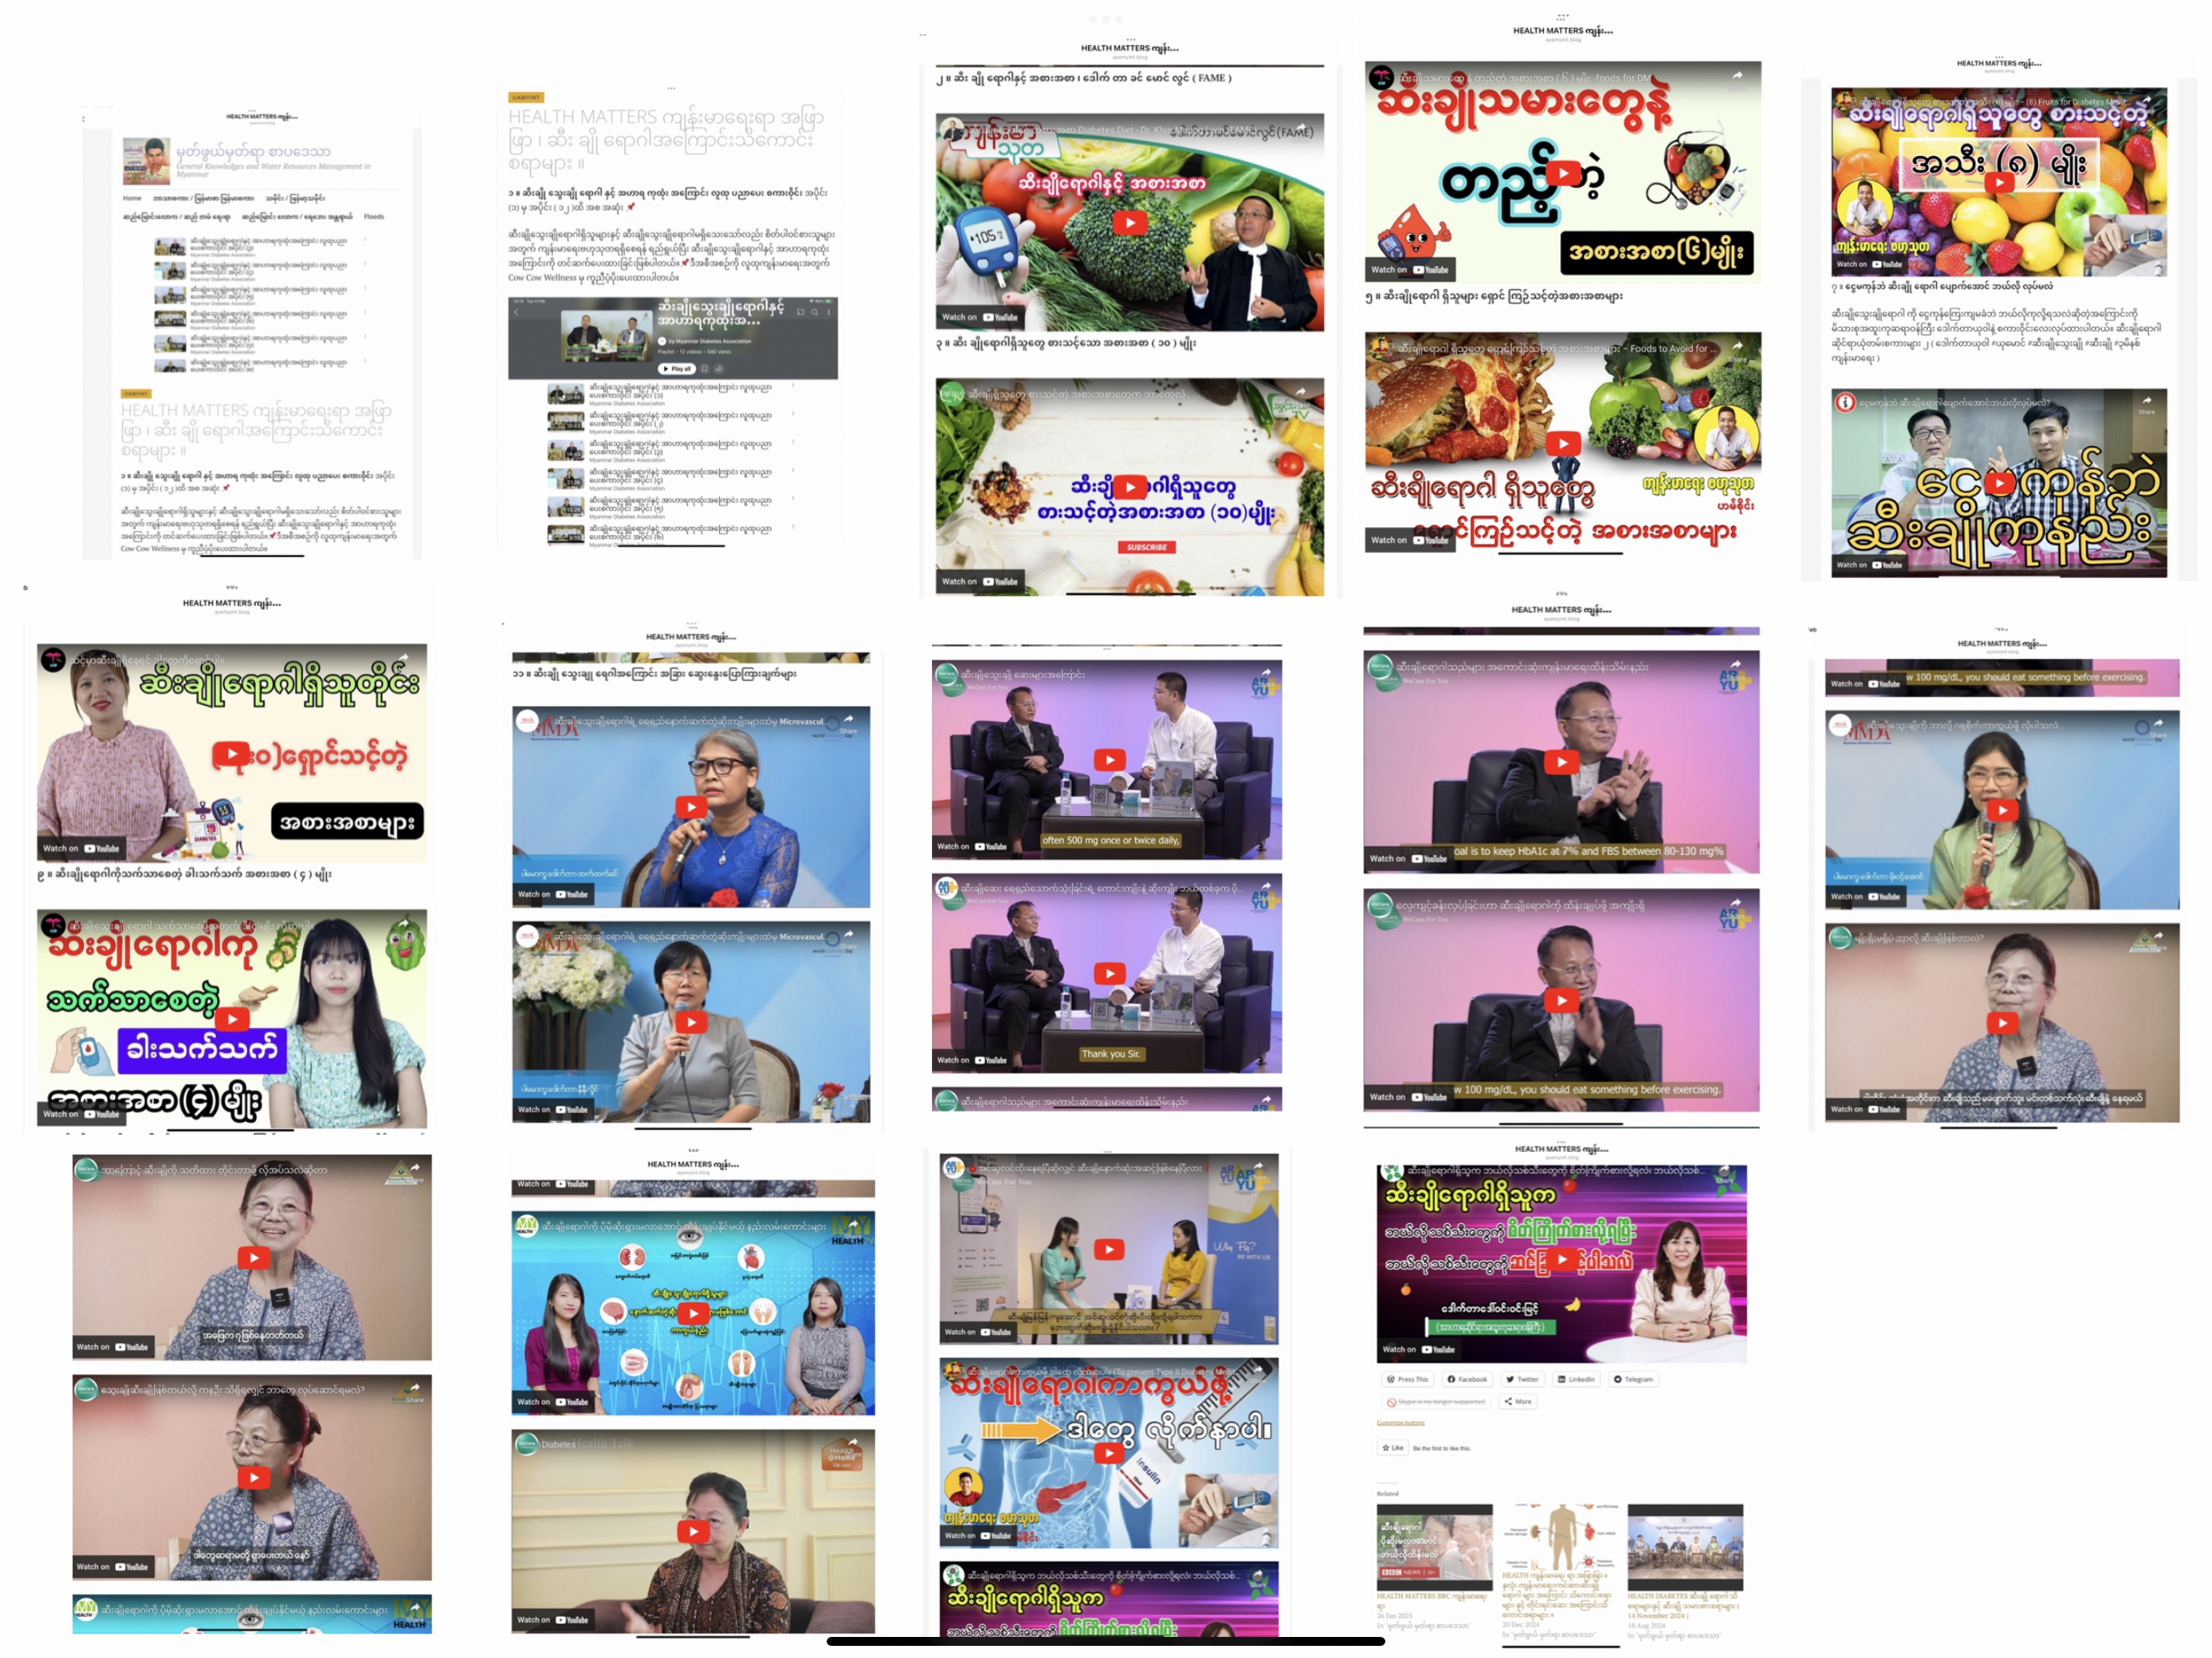Click the Press This share button

pos(1408,1379)
